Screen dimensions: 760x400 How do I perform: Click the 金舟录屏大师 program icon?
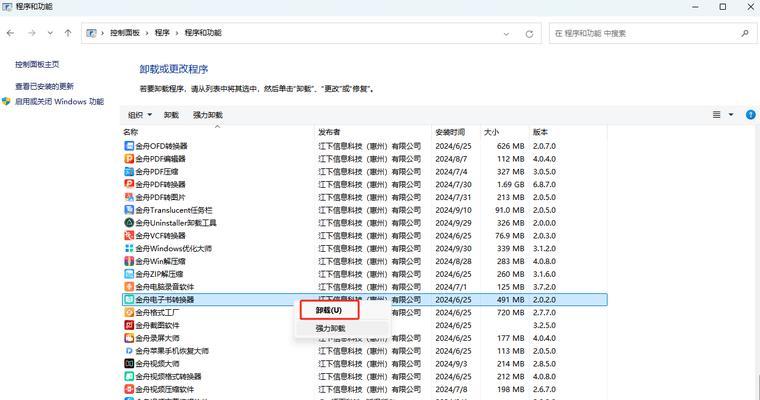(129, 338)
